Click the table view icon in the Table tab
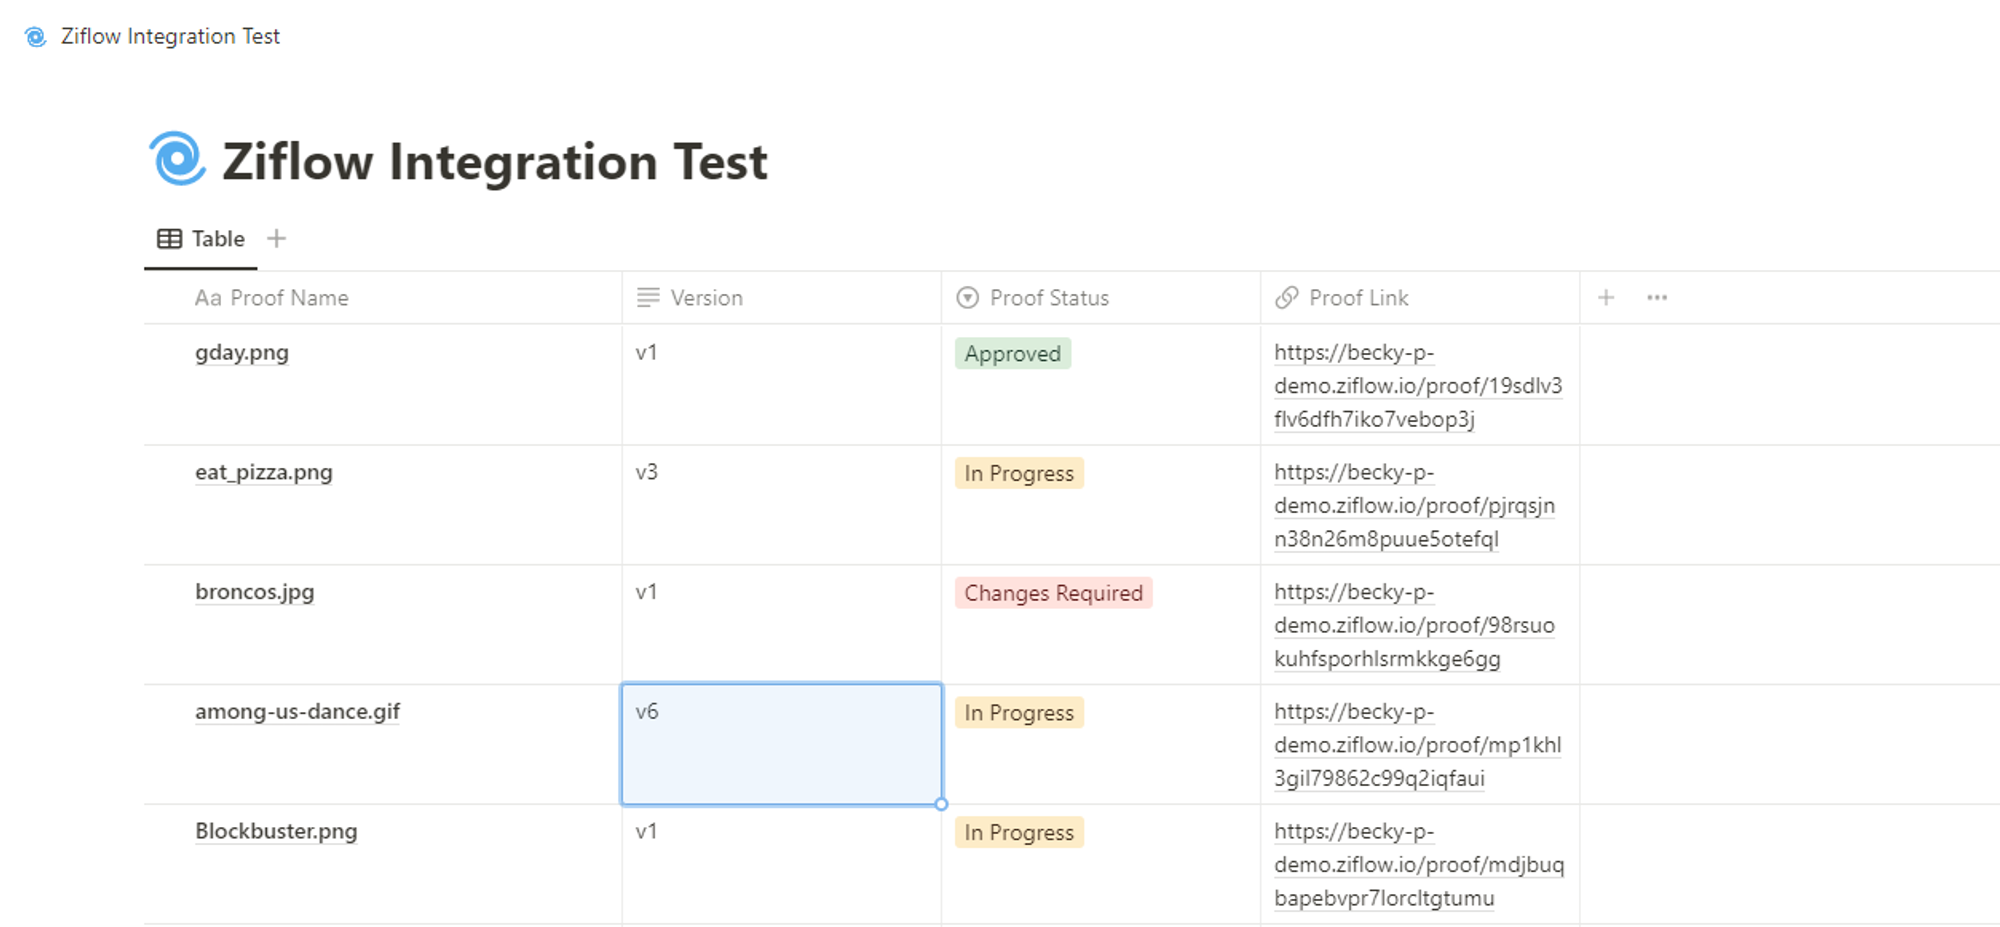This screenshot has width=2000, height=927. click(170, 239)
